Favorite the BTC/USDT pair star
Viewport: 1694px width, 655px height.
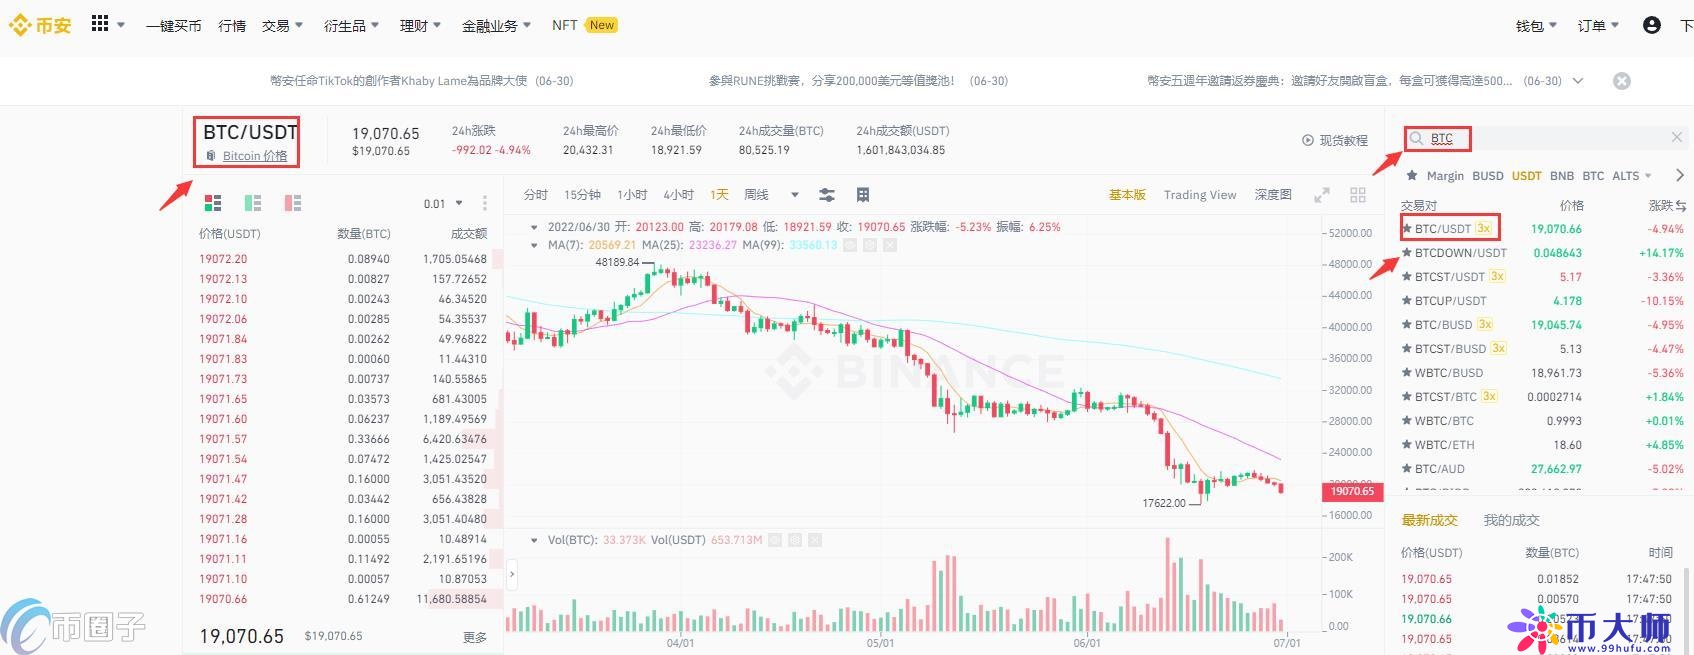tap(1407, 229)
